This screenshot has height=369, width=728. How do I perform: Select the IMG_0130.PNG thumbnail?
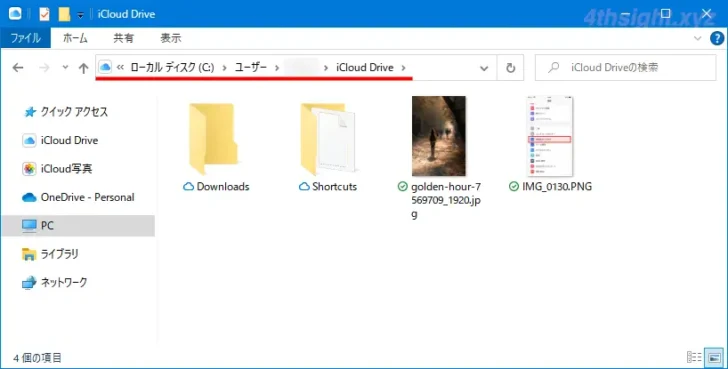(x=550, y=136)
